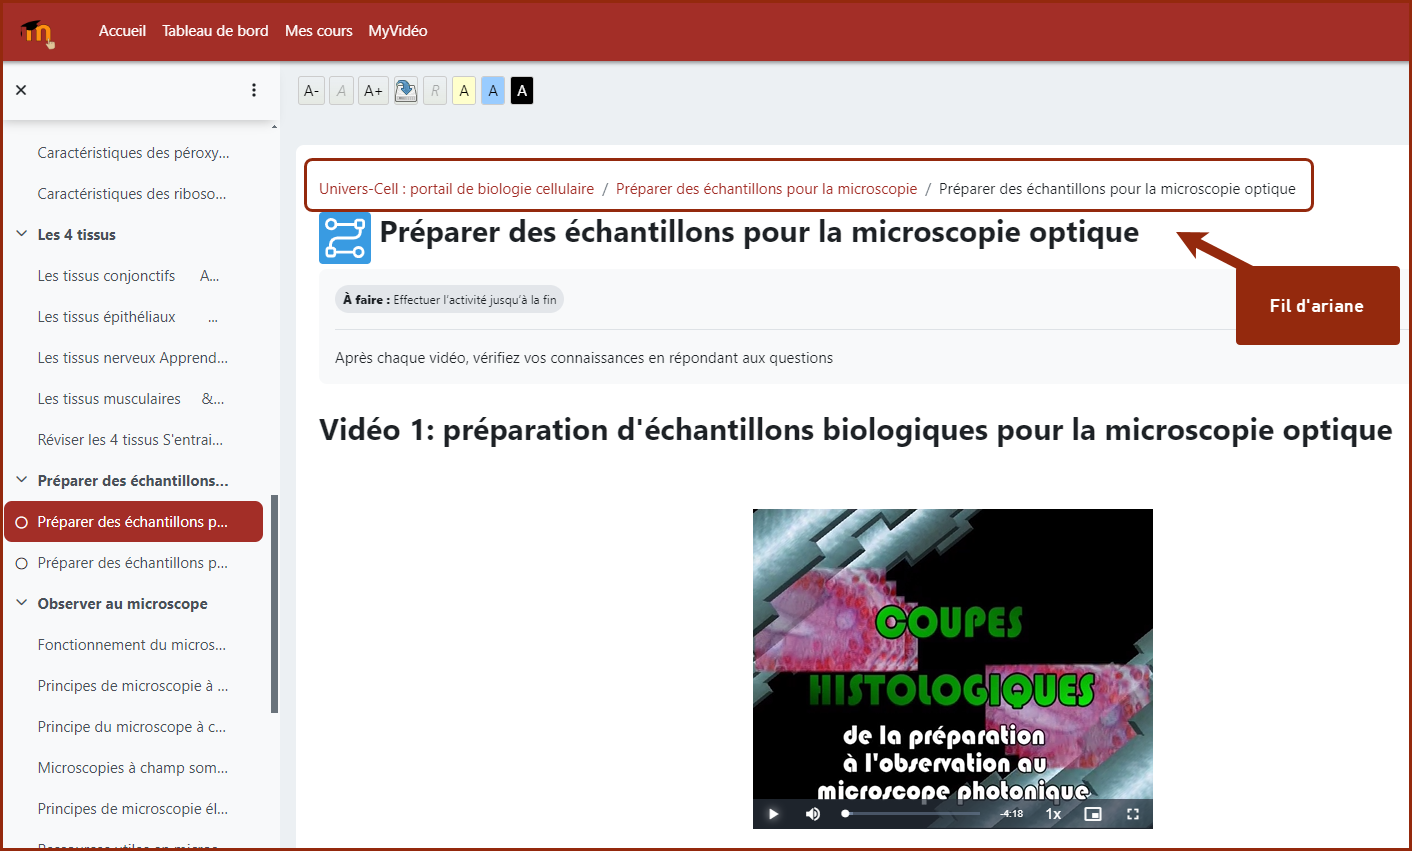Open Les tissus nerveux Apprend... activity
Image resolution: width=1412 pixels, height=851 pixels.
pyautogui.click(x=132, y=357)
